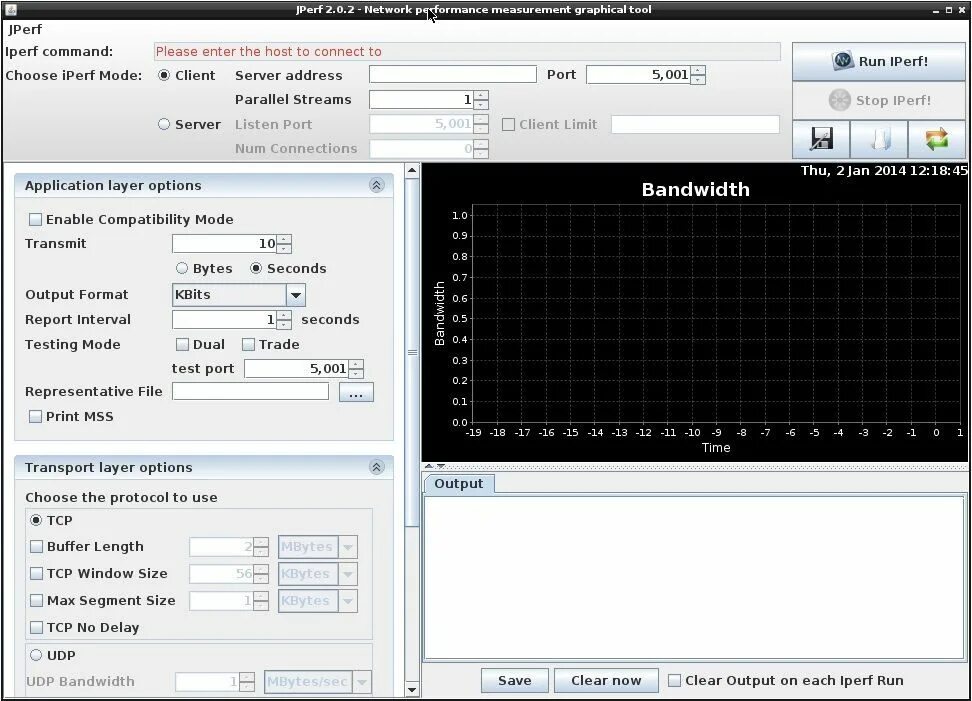Viewport: 972px width, 701px height.
Task: Decrease the test port with down arrow
Action: 356,373
